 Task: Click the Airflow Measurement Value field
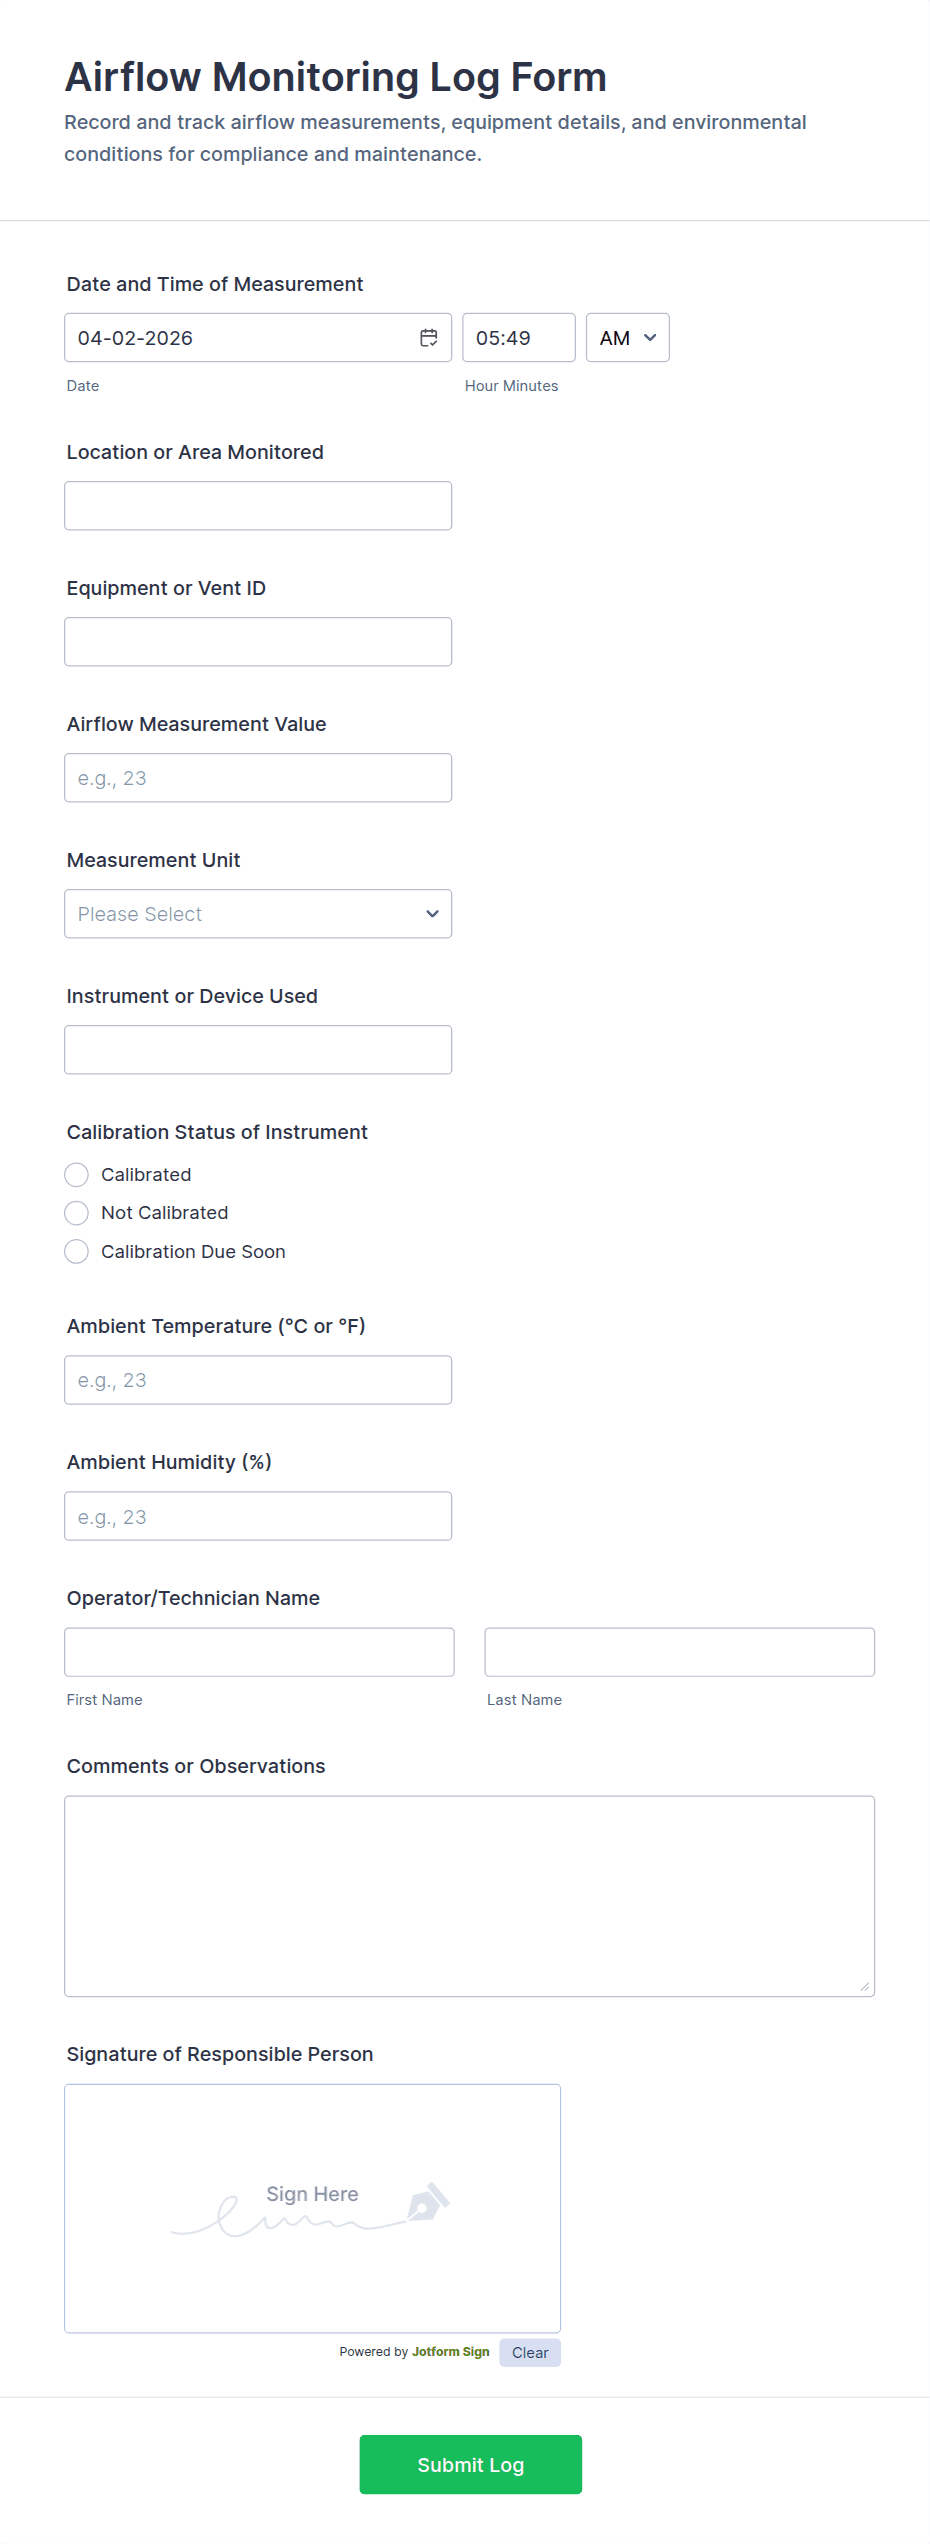point(258,778)
